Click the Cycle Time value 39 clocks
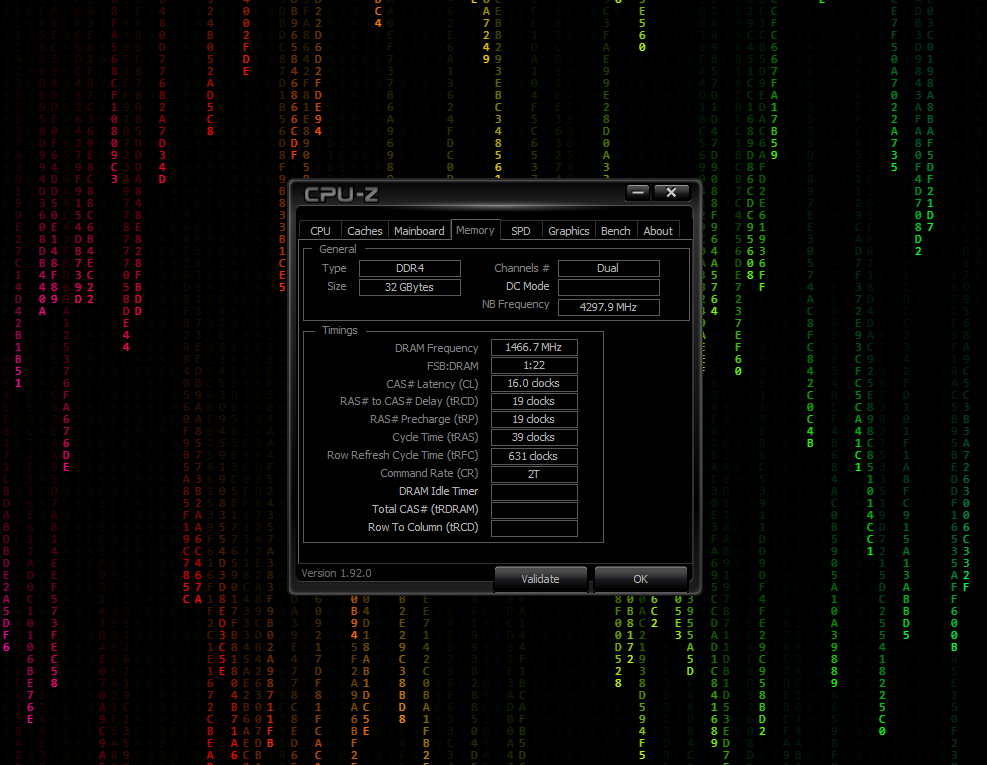 [x=534, y=437]
